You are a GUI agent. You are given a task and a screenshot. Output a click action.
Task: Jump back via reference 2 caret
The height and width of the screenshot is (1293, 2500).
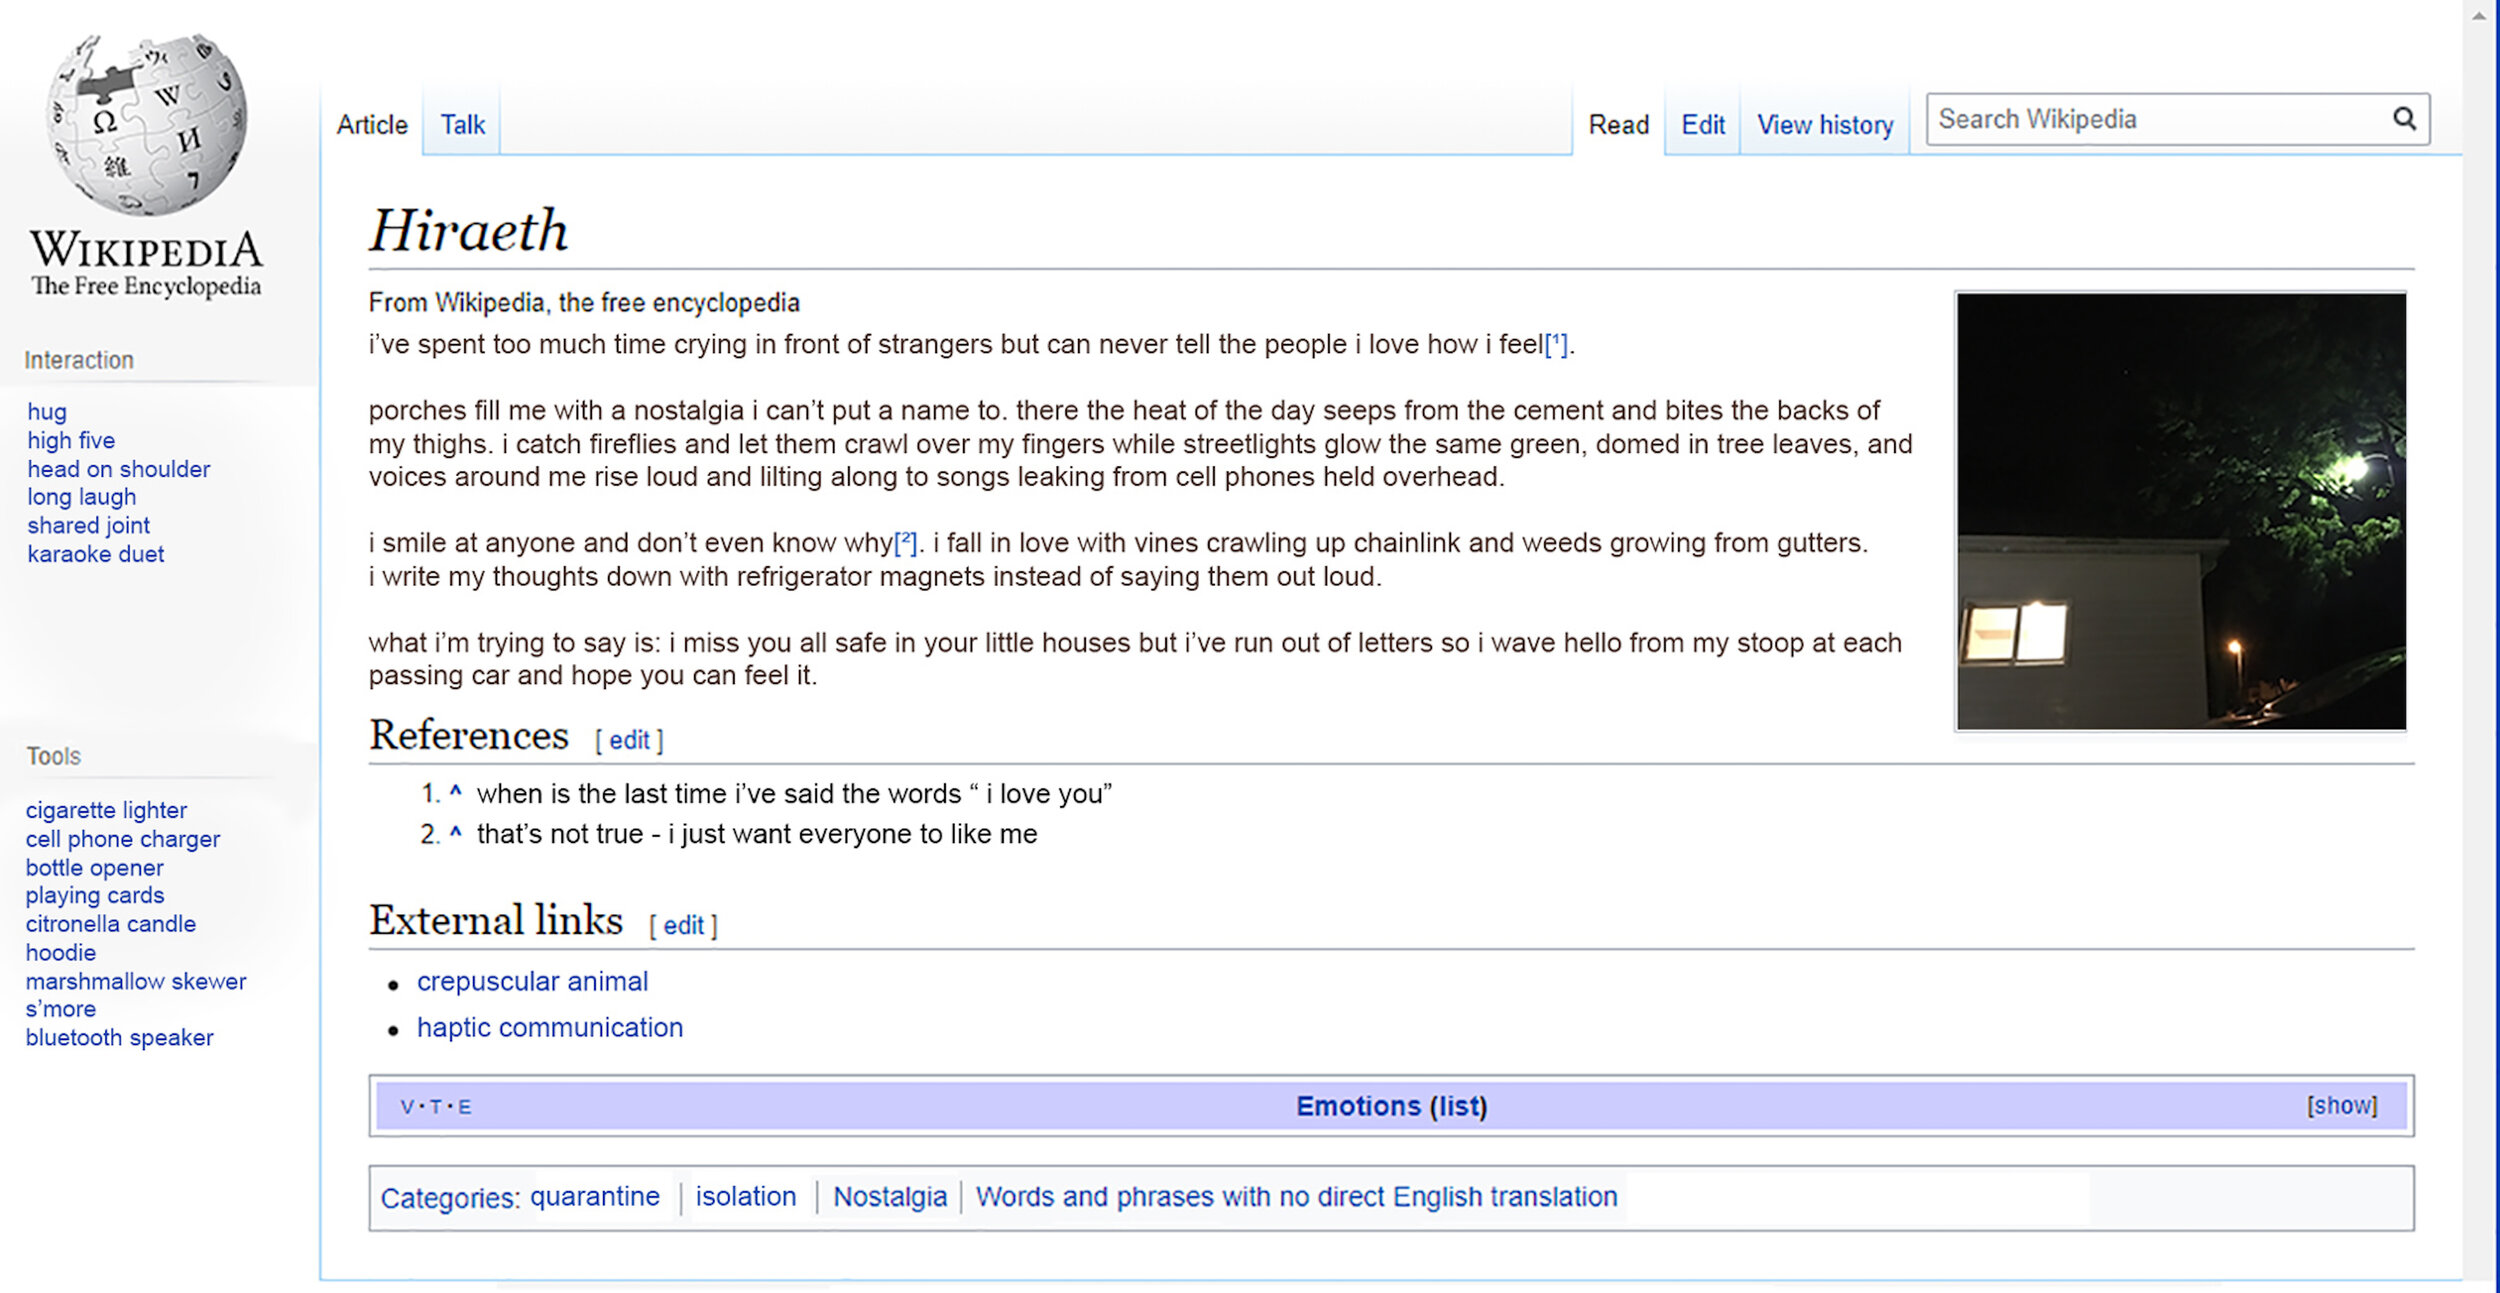[456, 832]
